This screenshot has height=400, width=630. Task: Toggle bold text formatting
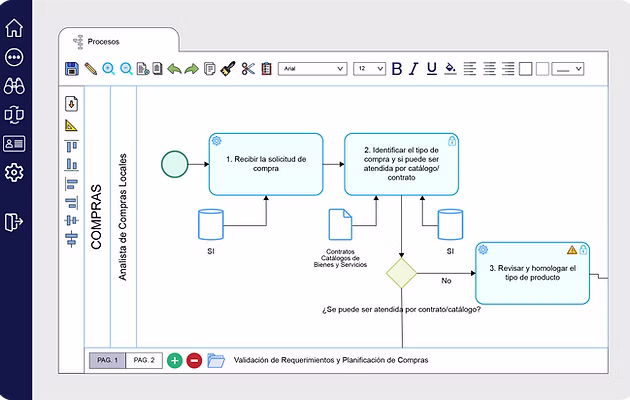click(x=396, y=69)
